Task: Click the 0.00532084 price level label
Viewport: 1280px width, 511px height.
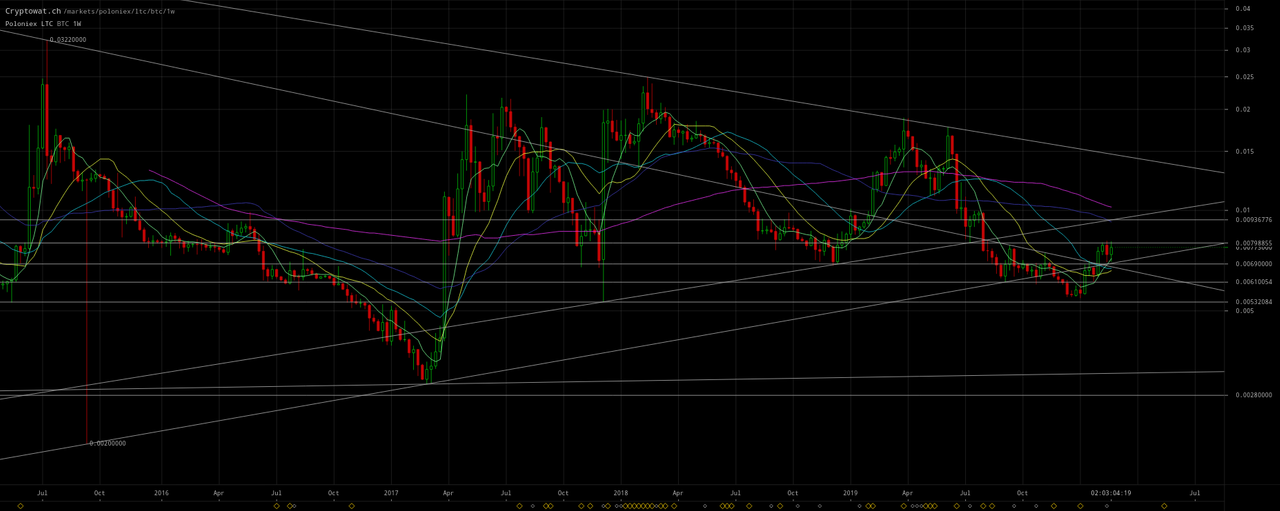Action: (1252, 302)
